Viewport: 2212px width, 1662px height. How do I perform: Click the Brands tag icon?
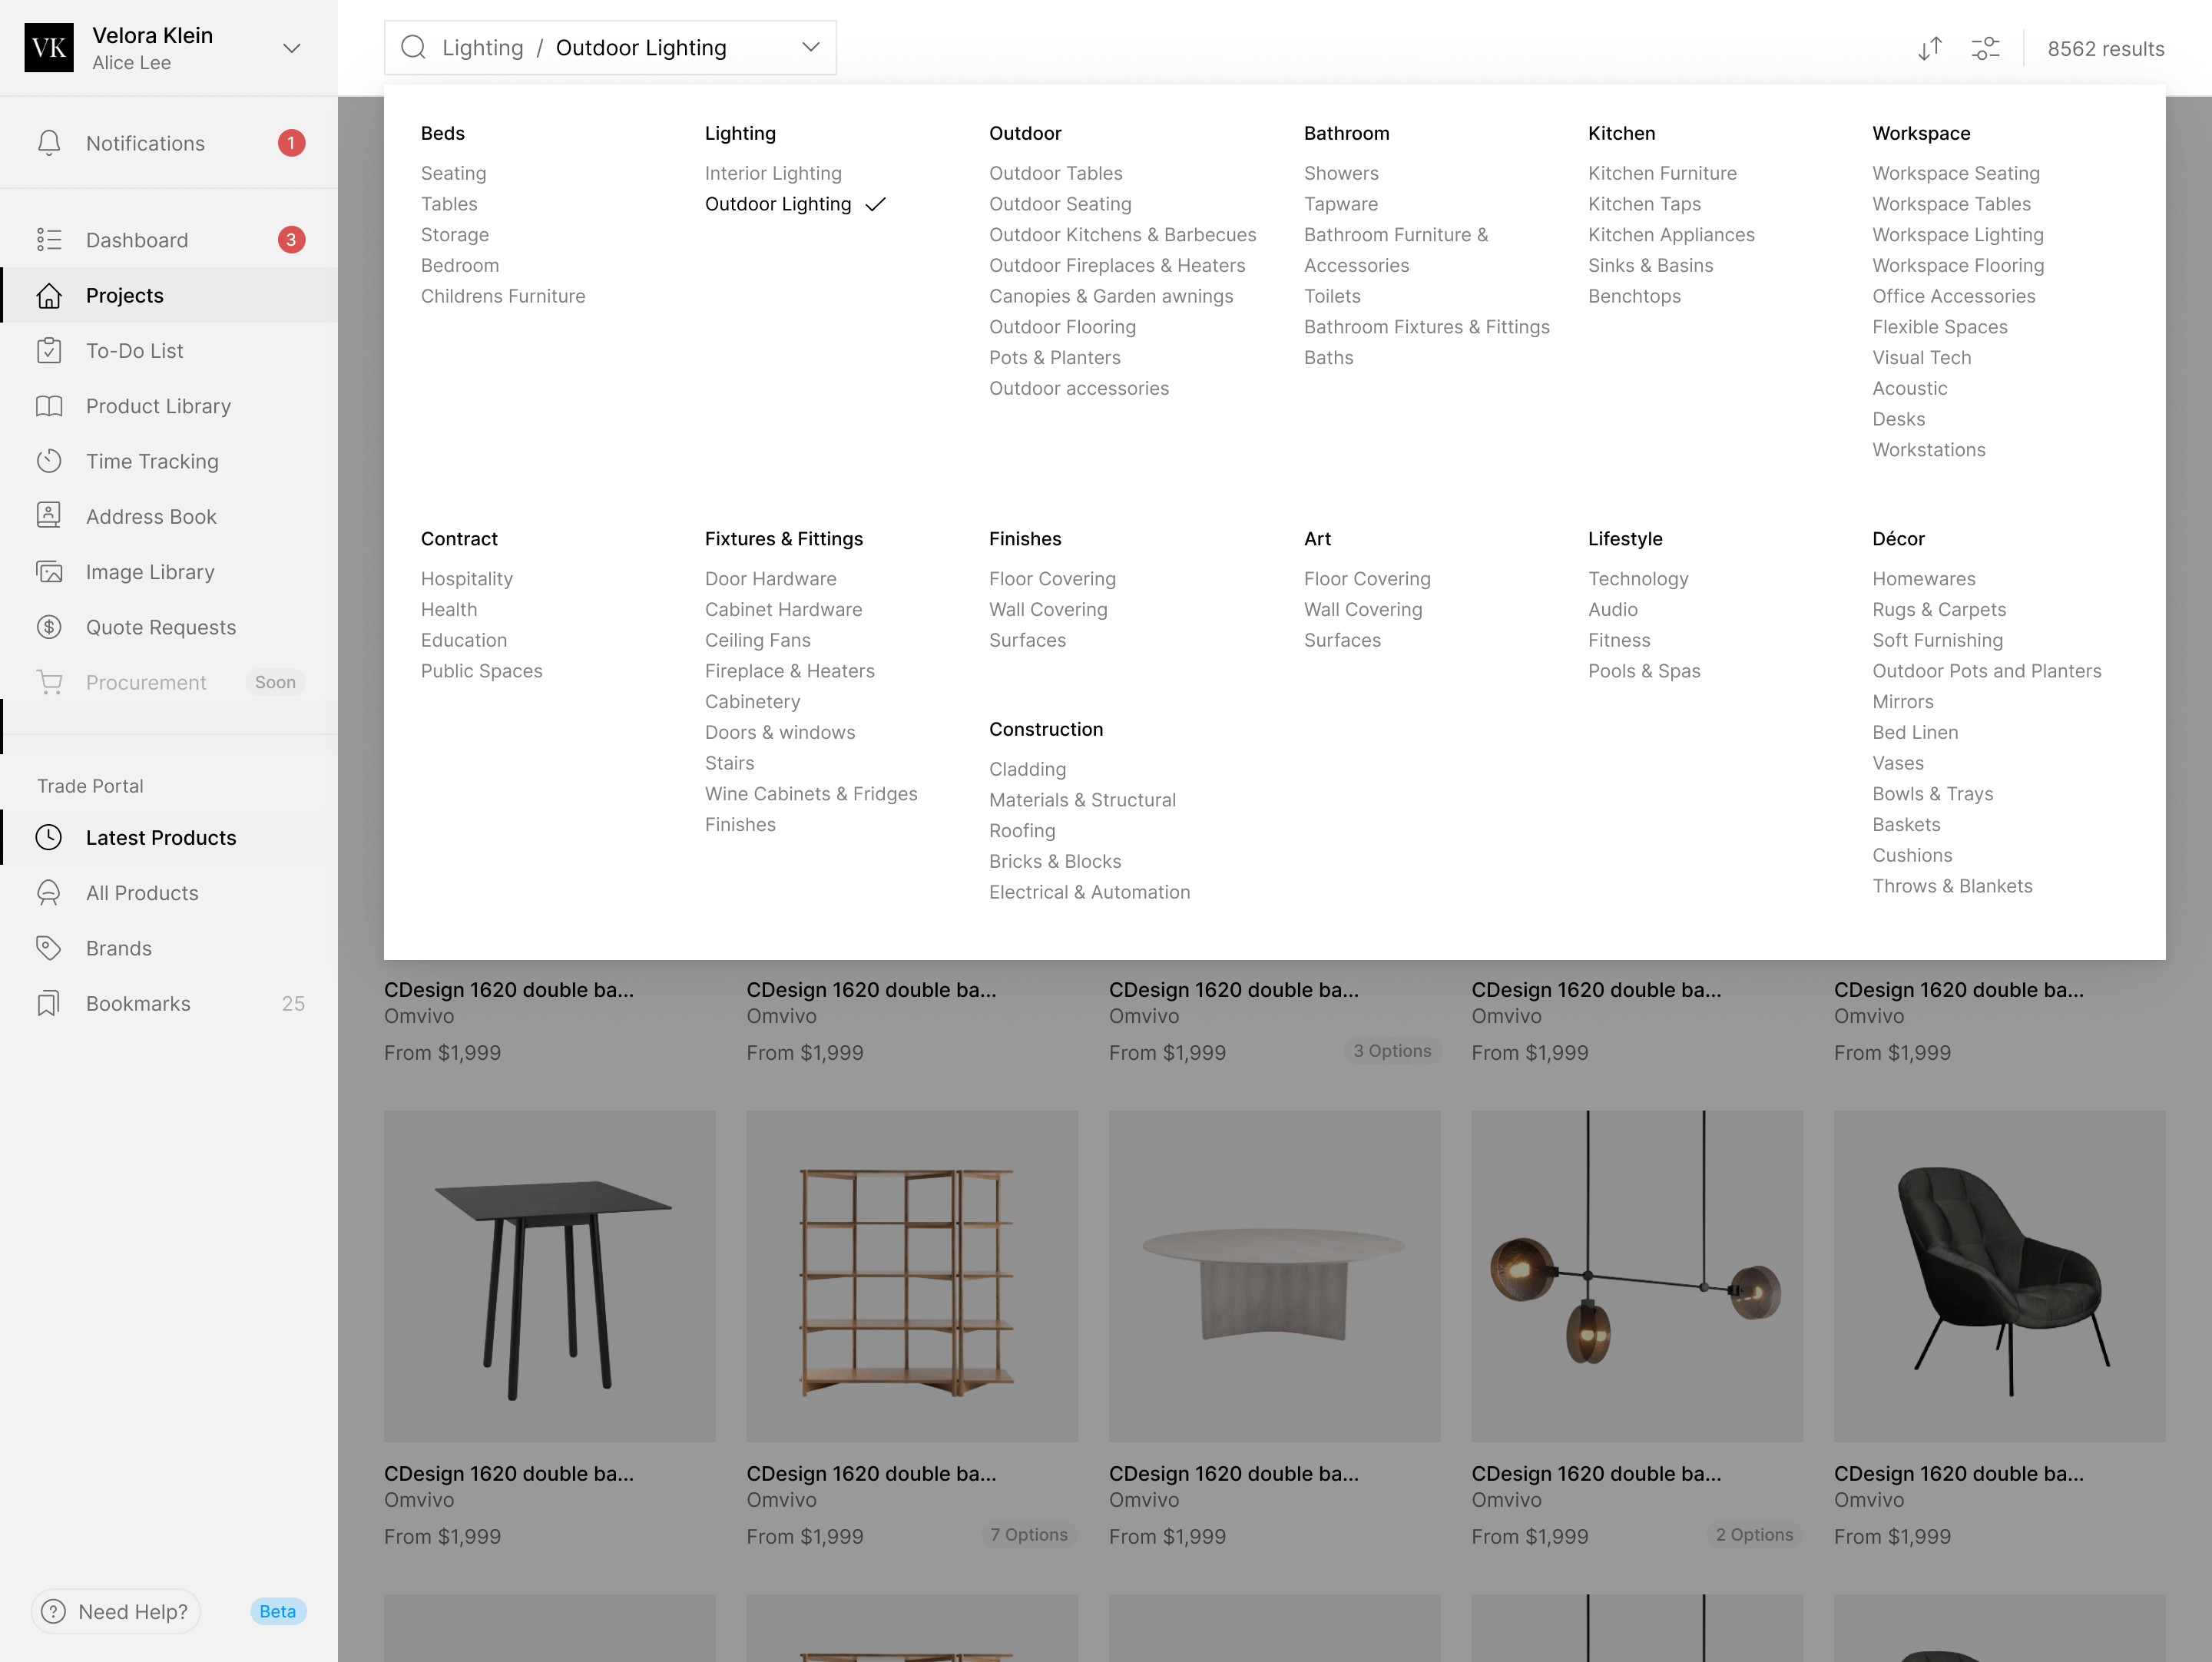pyautogui.click(x=49, y=948)
